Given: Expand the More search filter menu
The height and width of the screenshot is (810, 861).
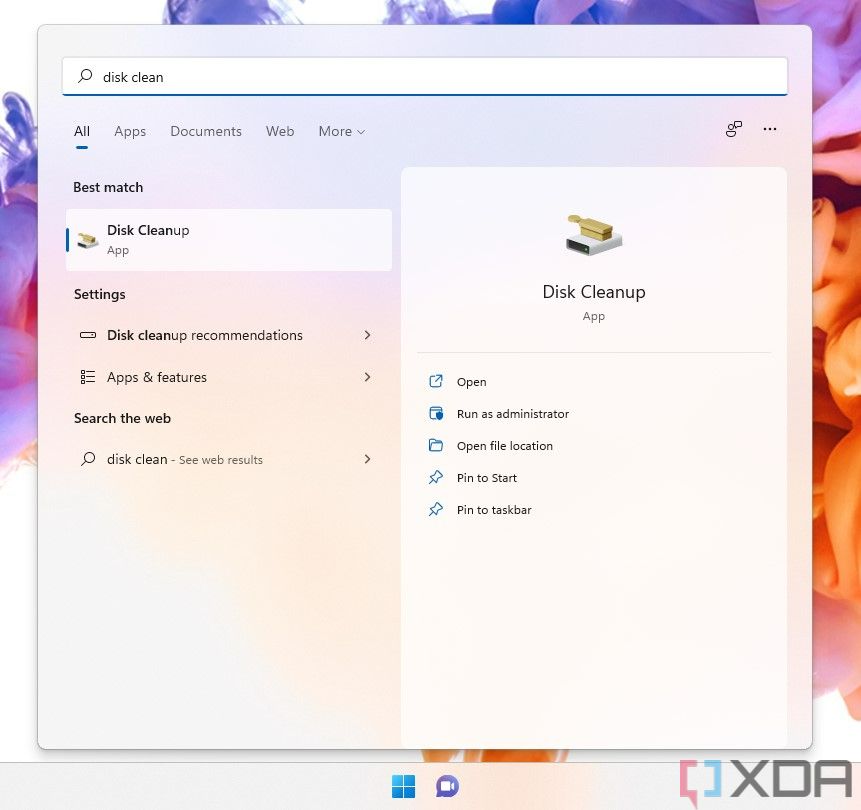Looking at the screenshot, I should point(341,131).
